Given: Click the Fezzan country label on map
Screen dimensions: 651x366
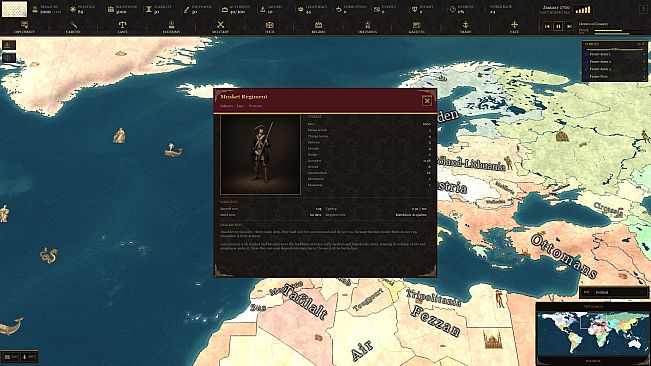Looking at the screenshot, I should 436,321.
